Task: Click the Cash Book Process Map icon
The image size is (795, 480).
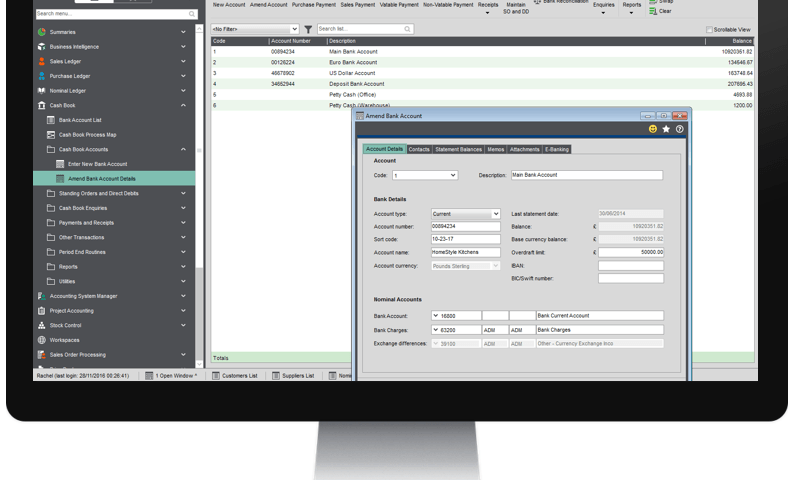Action: pos(51,135)
